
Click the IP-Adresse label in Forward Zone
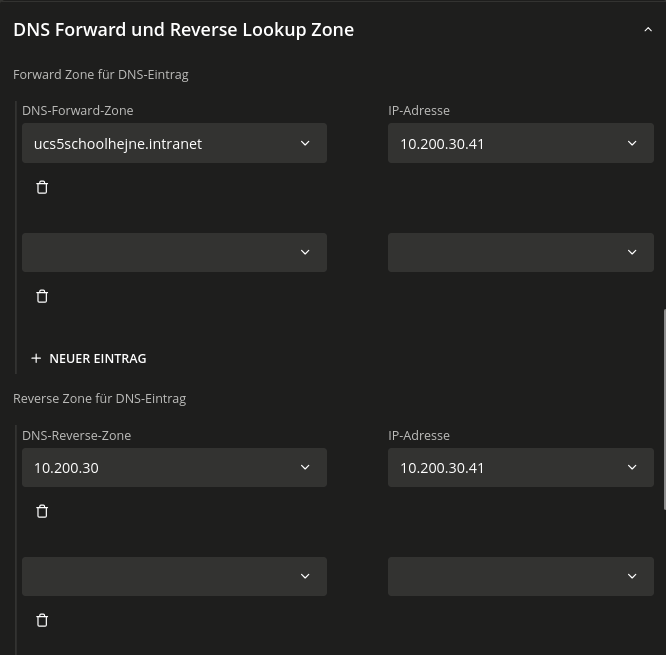[418, 111]
